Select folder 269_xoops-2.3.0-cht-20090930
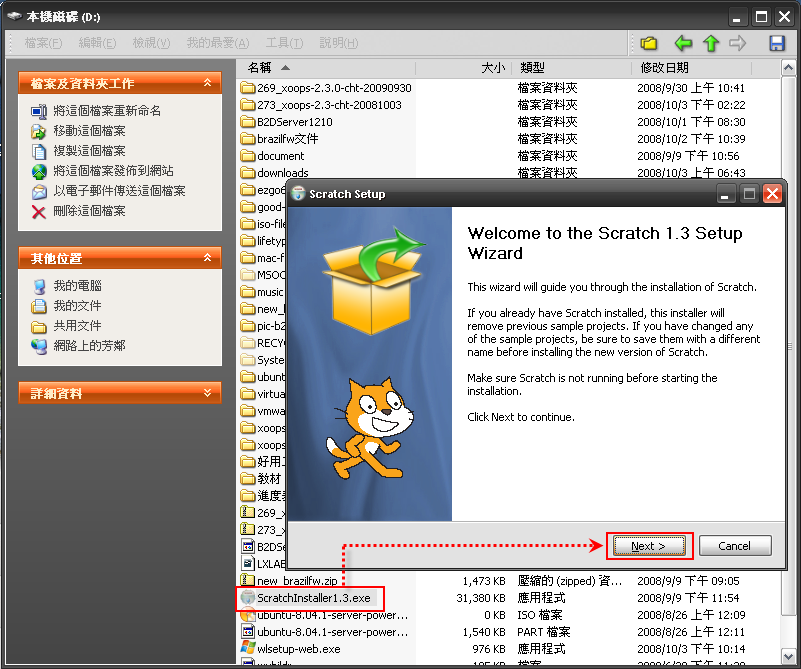The width and height of the screenshot is (801, 669). pyautogui.click(x=334, y=88)
